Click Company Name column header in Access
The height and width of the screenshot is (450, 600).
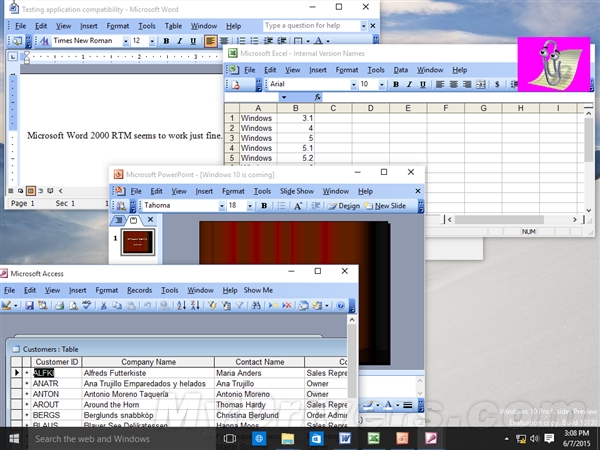tap(148, 362)
